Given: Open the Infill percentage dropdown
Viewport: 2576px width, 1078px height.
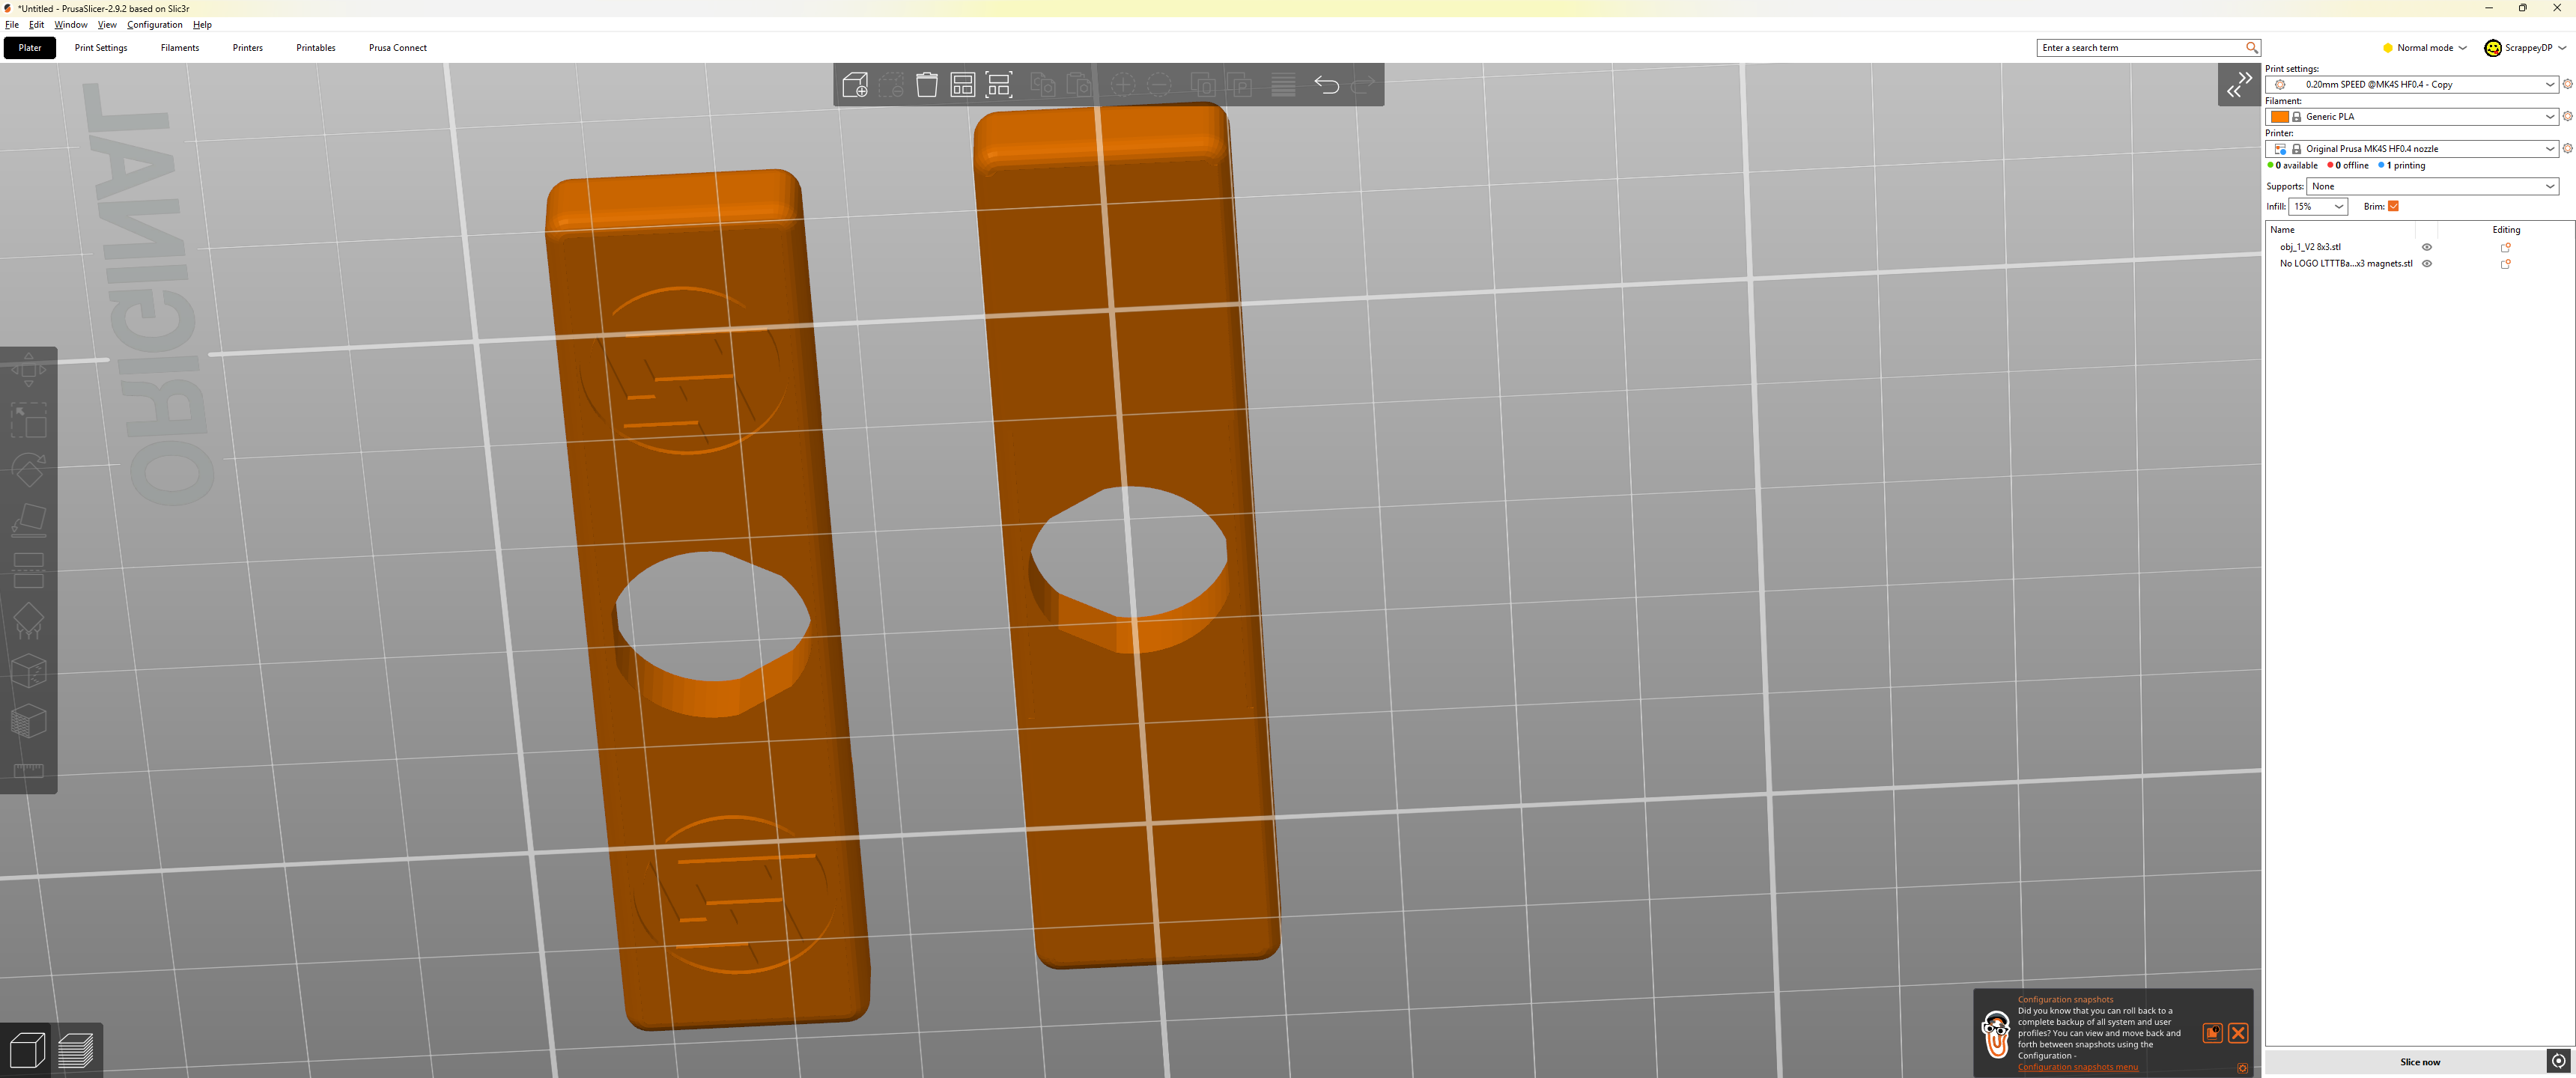Looking at the screenshot, I should (x=2318, y=206).
